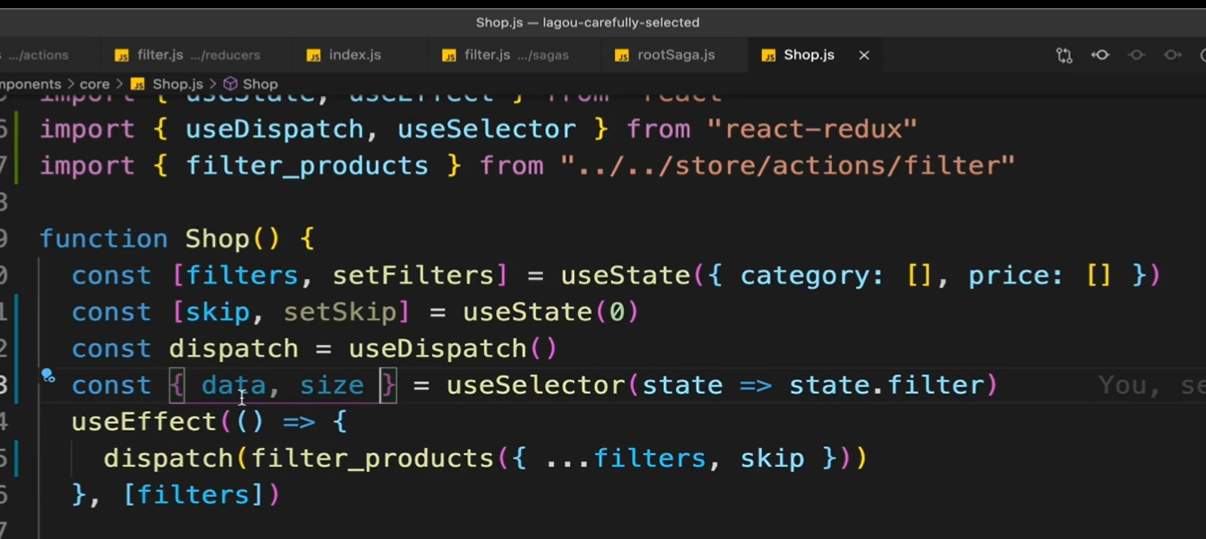Click JS icon of filter.js reducers tab
Screen dimensions: 1206x539
[122, 55]
